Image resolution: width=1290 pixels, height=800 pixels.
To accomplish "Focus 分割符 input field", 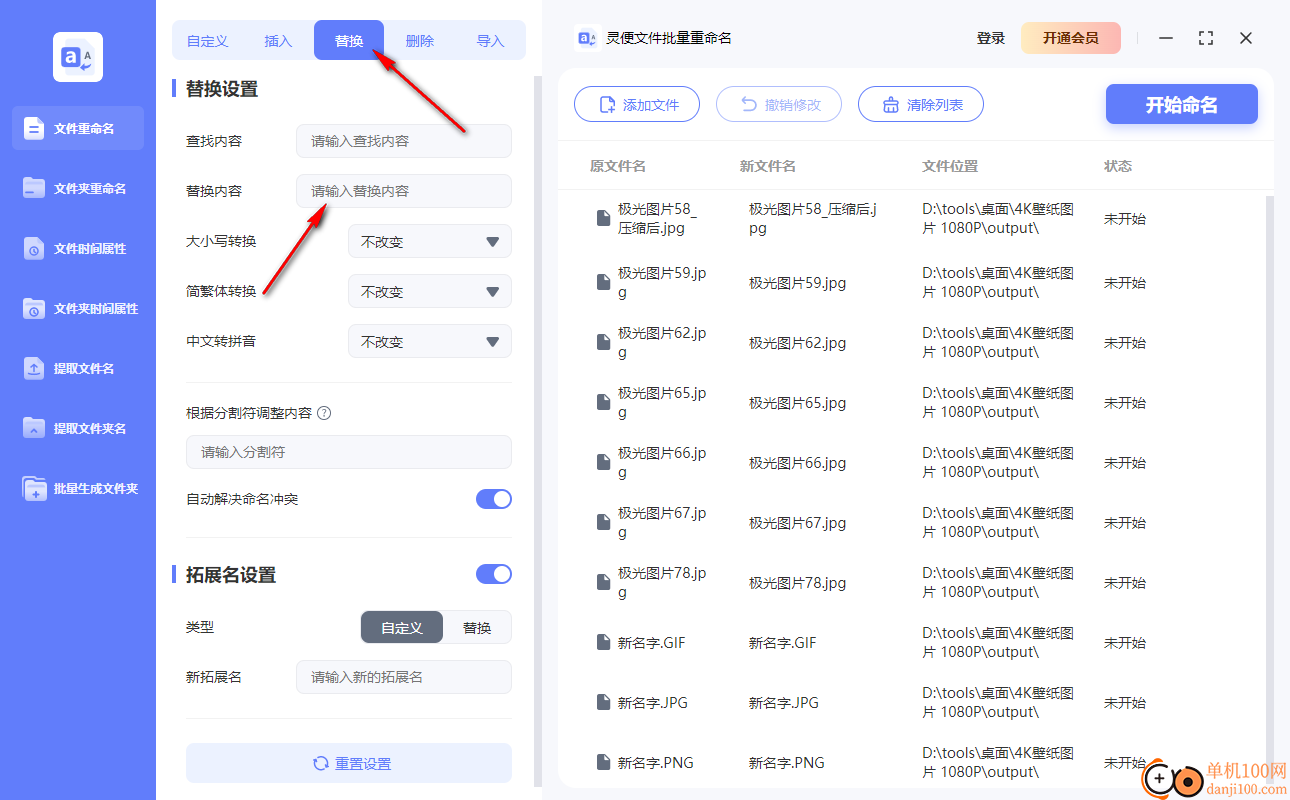I will click(349, 452).
